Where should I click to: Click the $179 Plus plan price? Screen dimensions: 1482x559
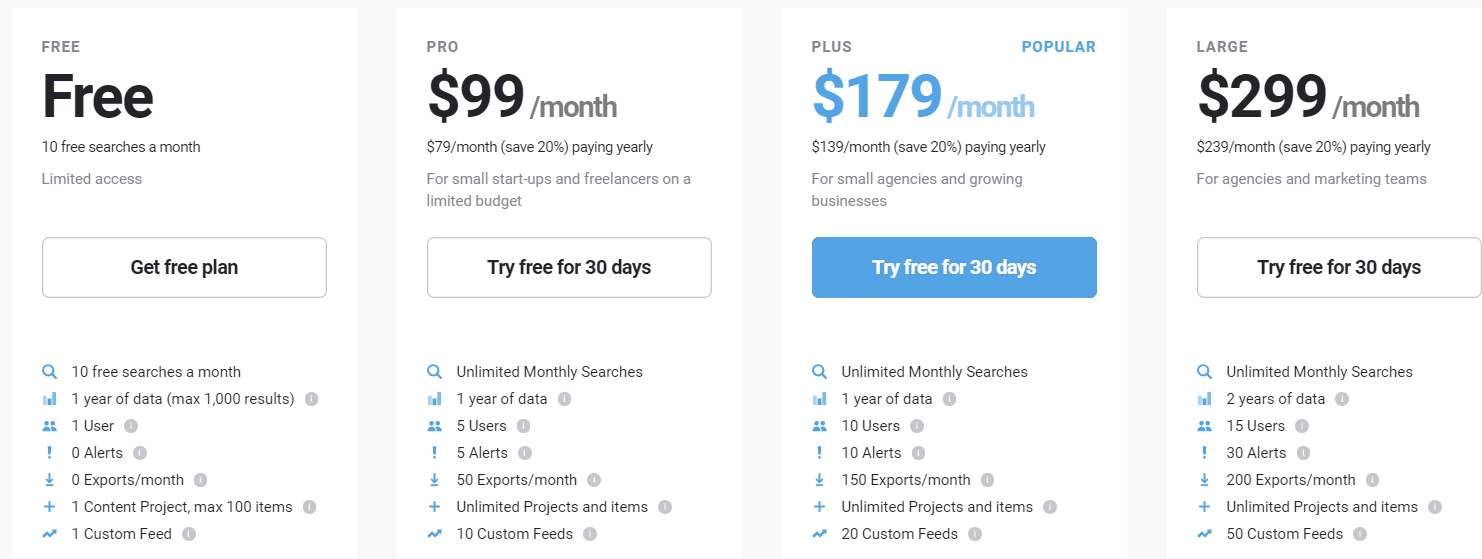(x=877, y=96)
